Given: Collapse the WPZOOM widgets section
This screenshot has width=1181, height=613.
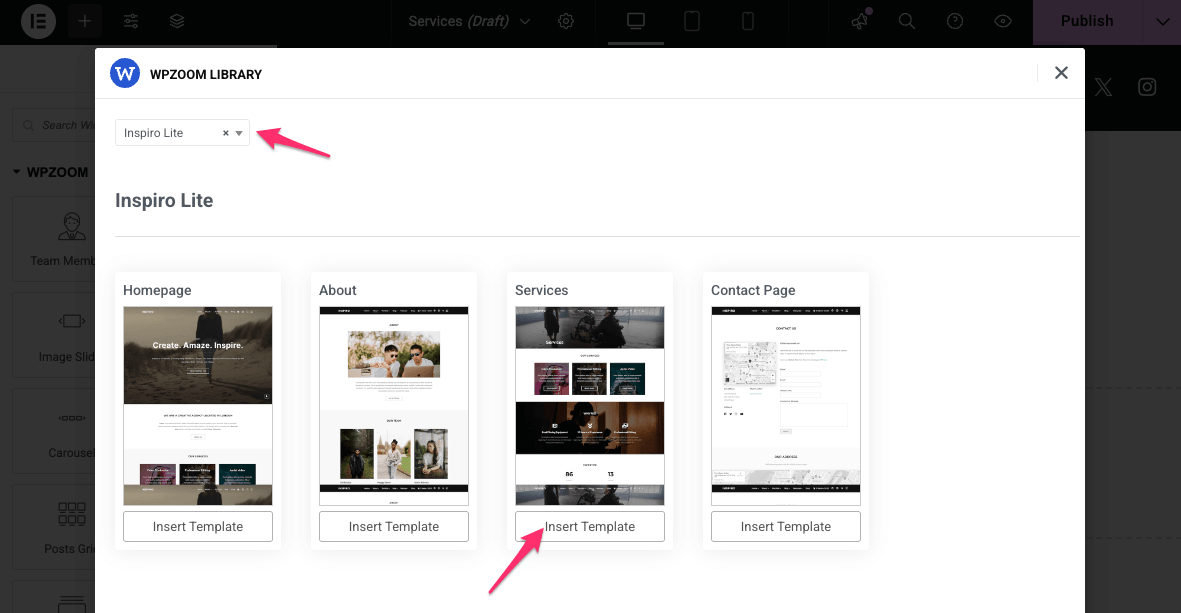Looking at the screenshot, I should coord(17,172).
